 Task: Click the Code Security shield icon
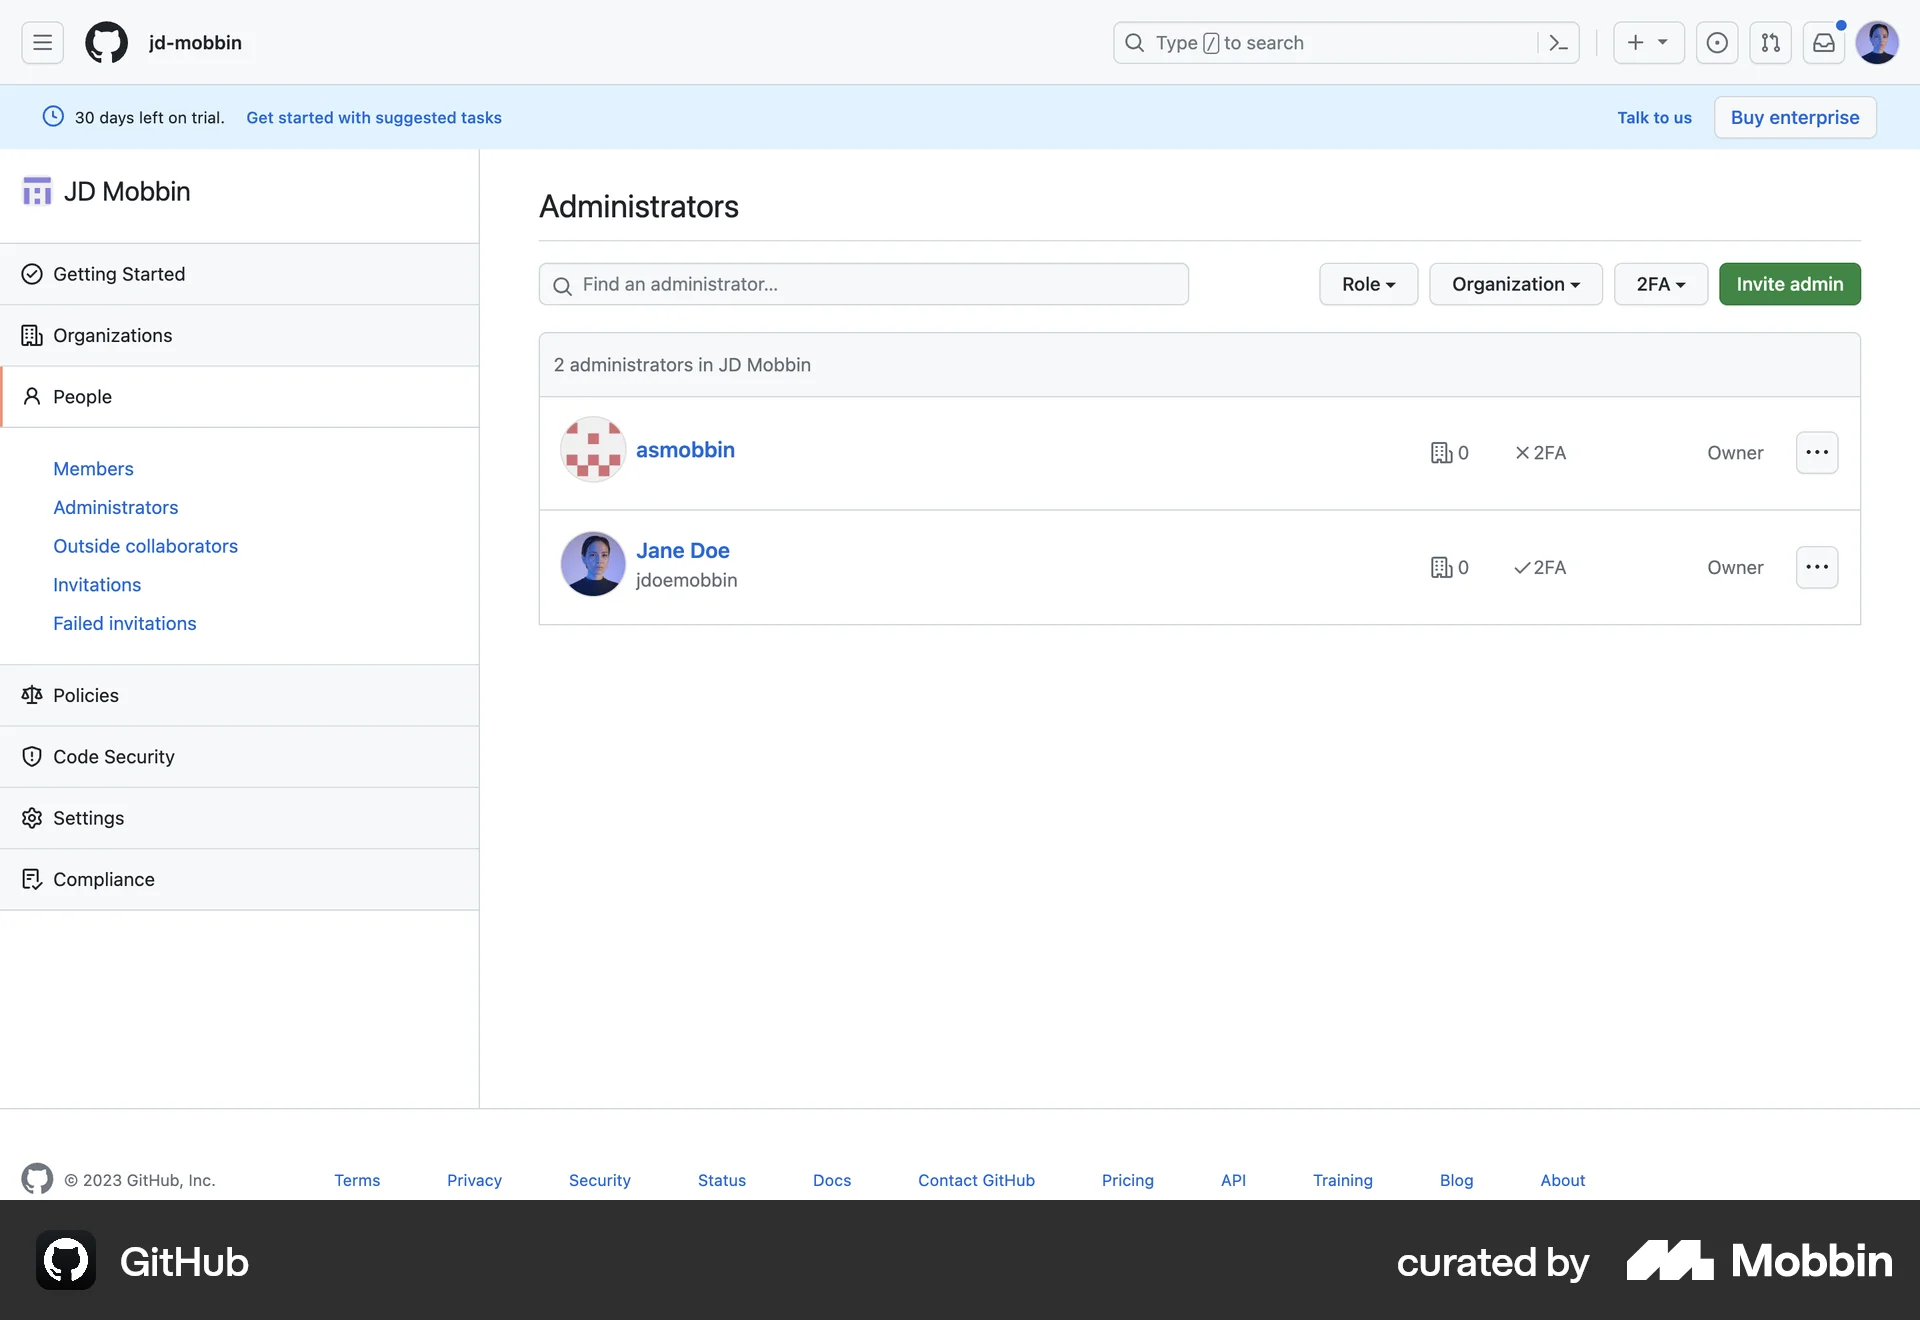click(x=32, y=757)
